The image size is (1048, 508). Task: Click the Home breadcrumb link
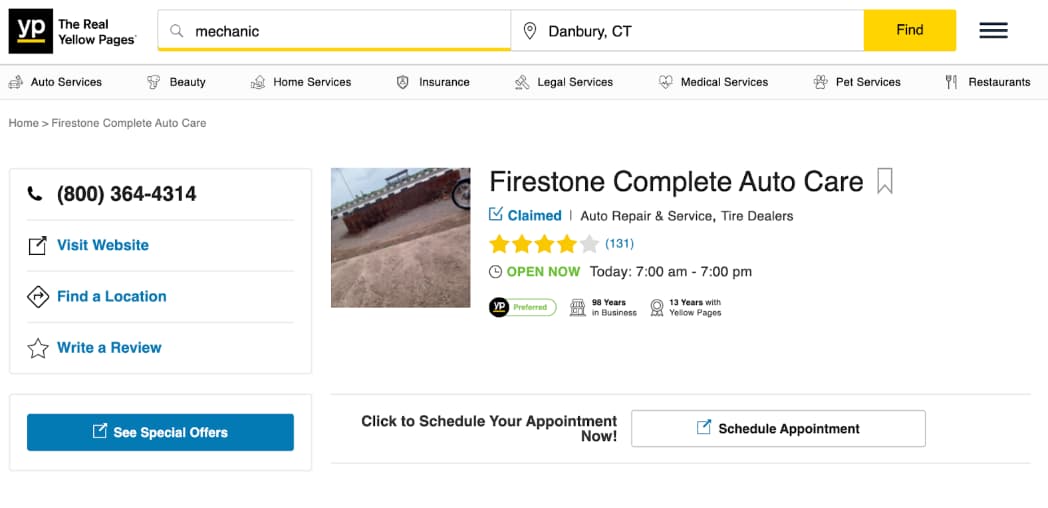tap(23, 123)
